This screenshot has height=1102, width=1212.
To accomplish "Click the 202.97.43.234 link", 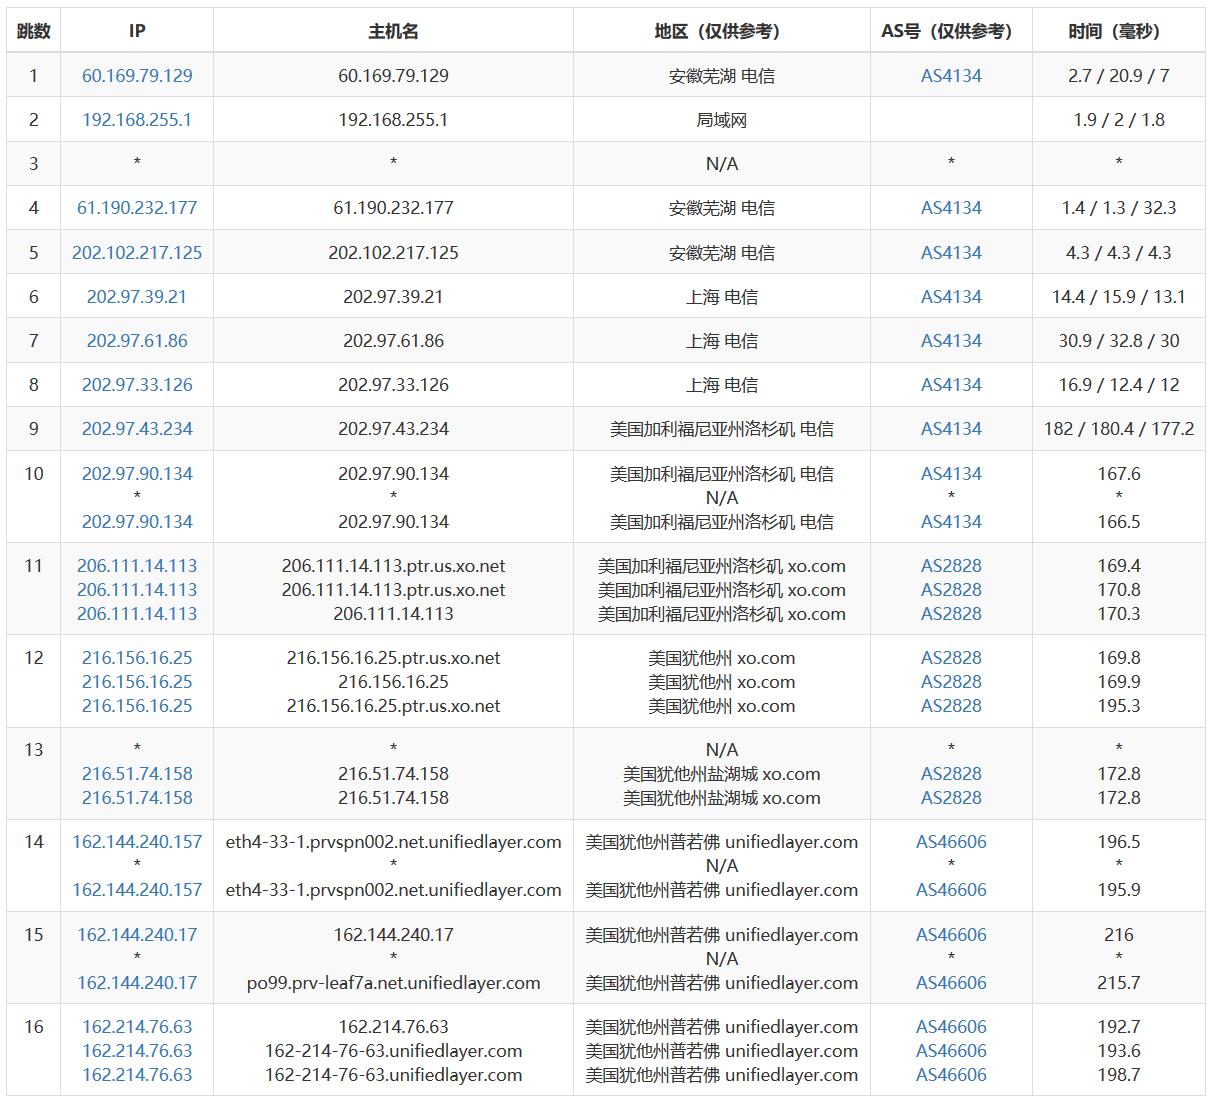I will 137,428.
